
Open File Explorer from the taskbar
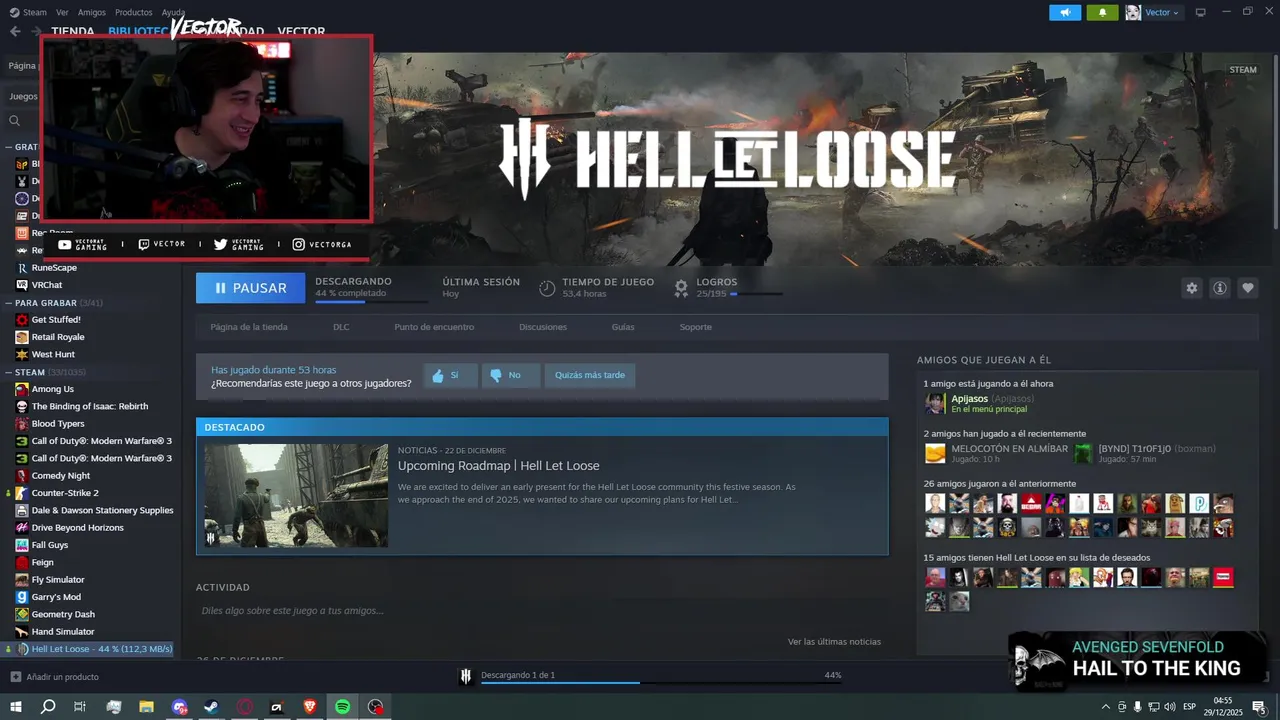(x=146, y=707)
